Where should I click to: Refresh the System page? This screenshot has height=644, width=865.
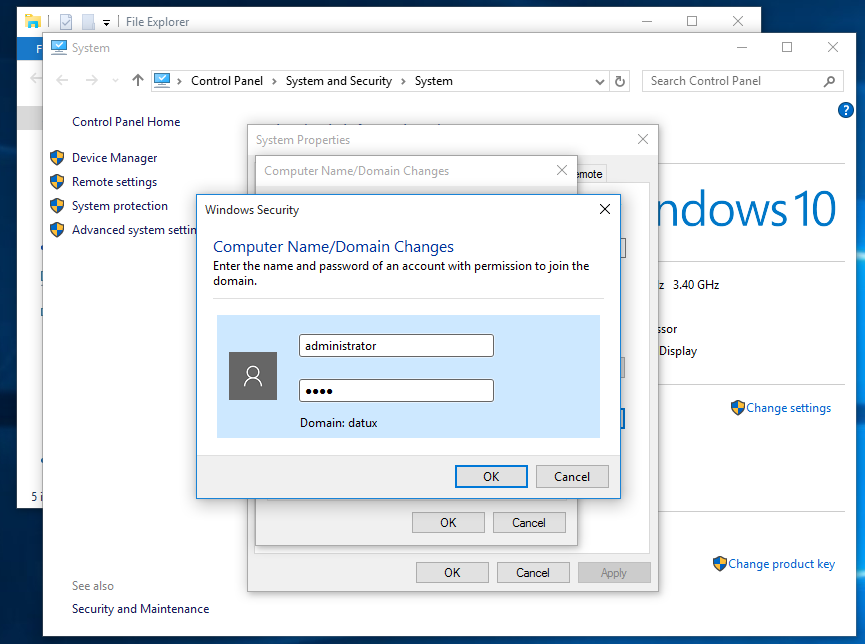click(620, 82)
